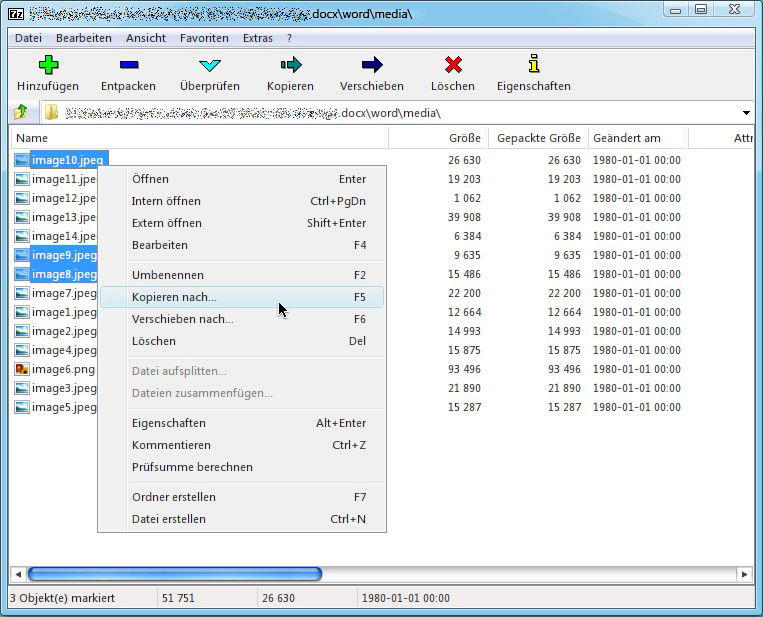This screenshot has height=617, width=763.
Task: Click file icon of image3.jpeg
Action: pos(21,388)
